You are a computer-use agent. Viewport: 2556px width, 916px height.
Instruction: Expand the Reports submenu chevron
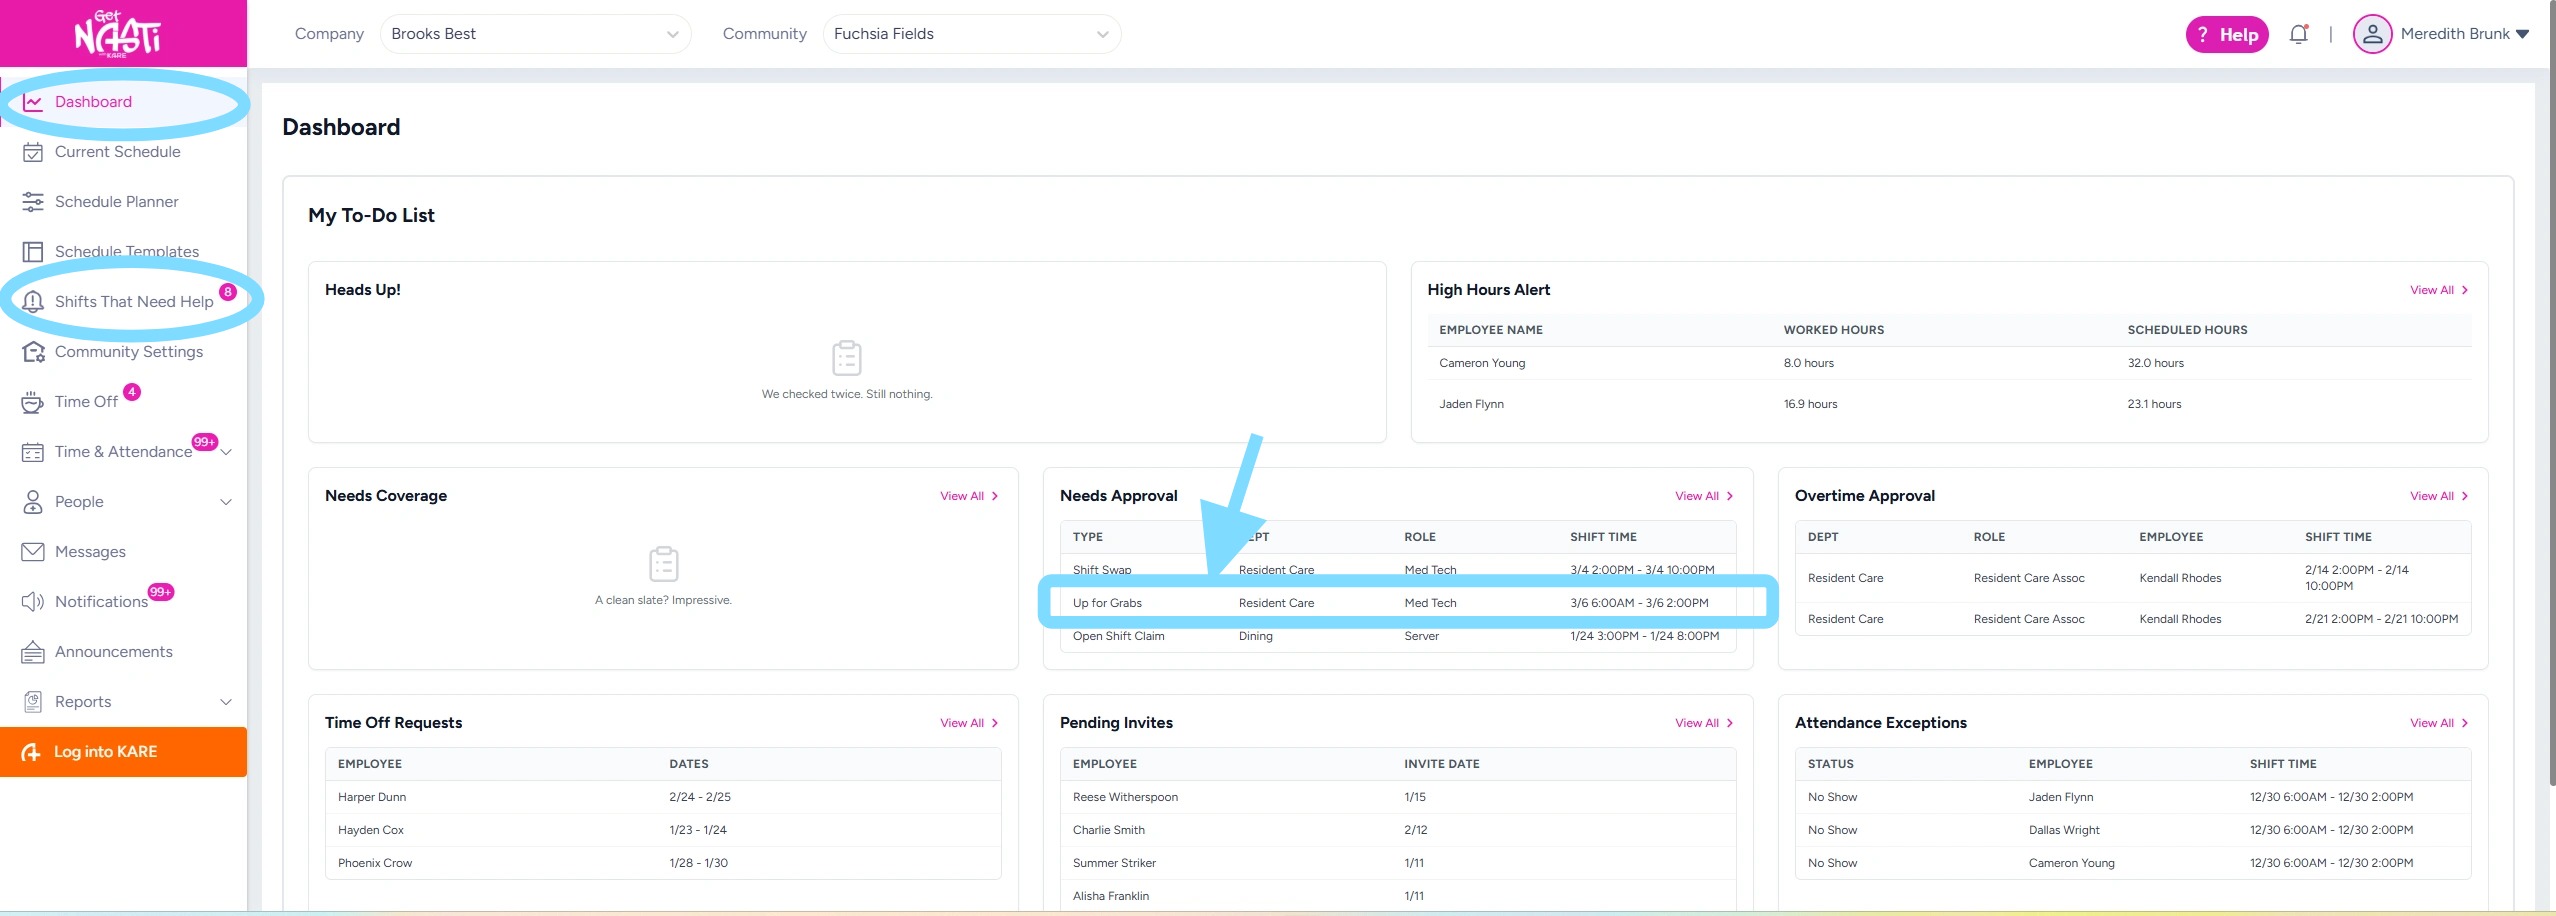point(226,702)
